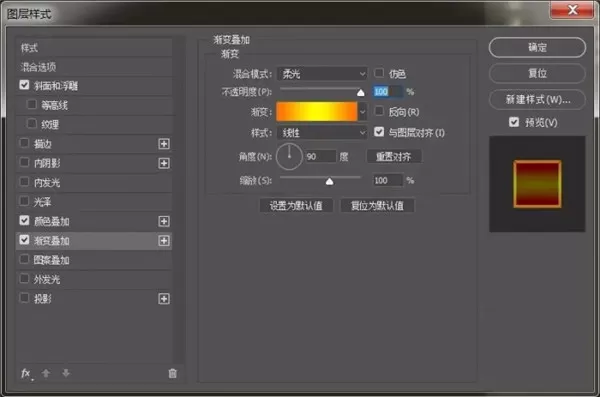The image size is (600, 397).
Task: Click the 确定 button
Action: (x=537, y=47)
